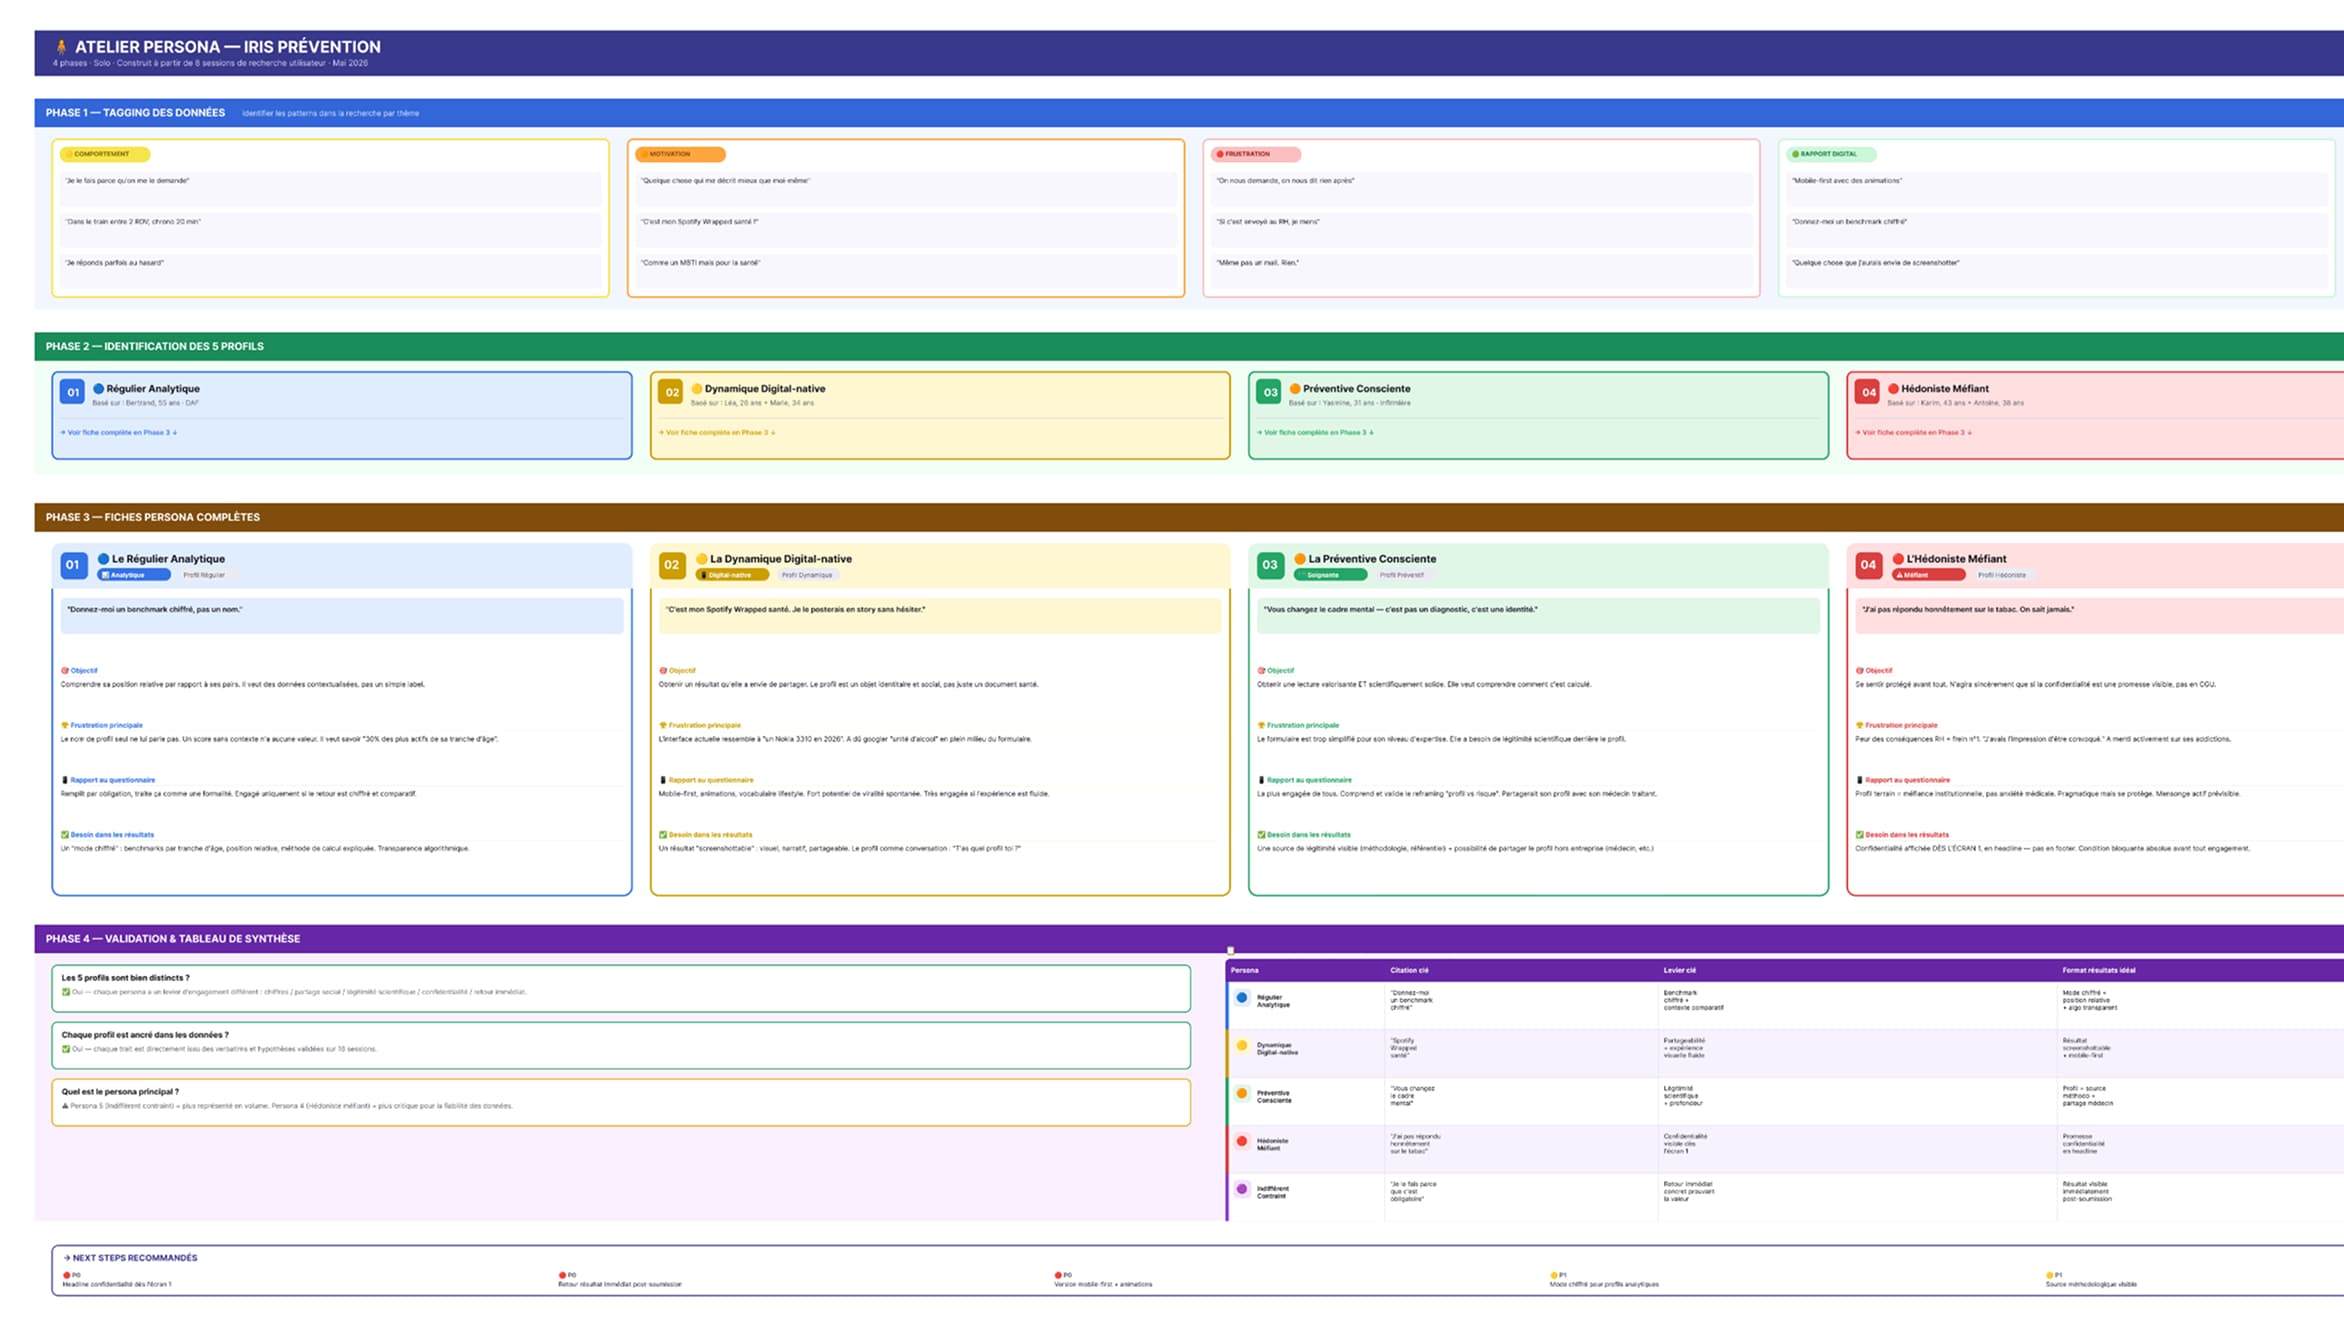Image resolution: width=2344 pixels, height=1319 pixels.
Task: Select the 03 badge in Phase 2 Préventive Consciente card
Action: coord(1269,392)
